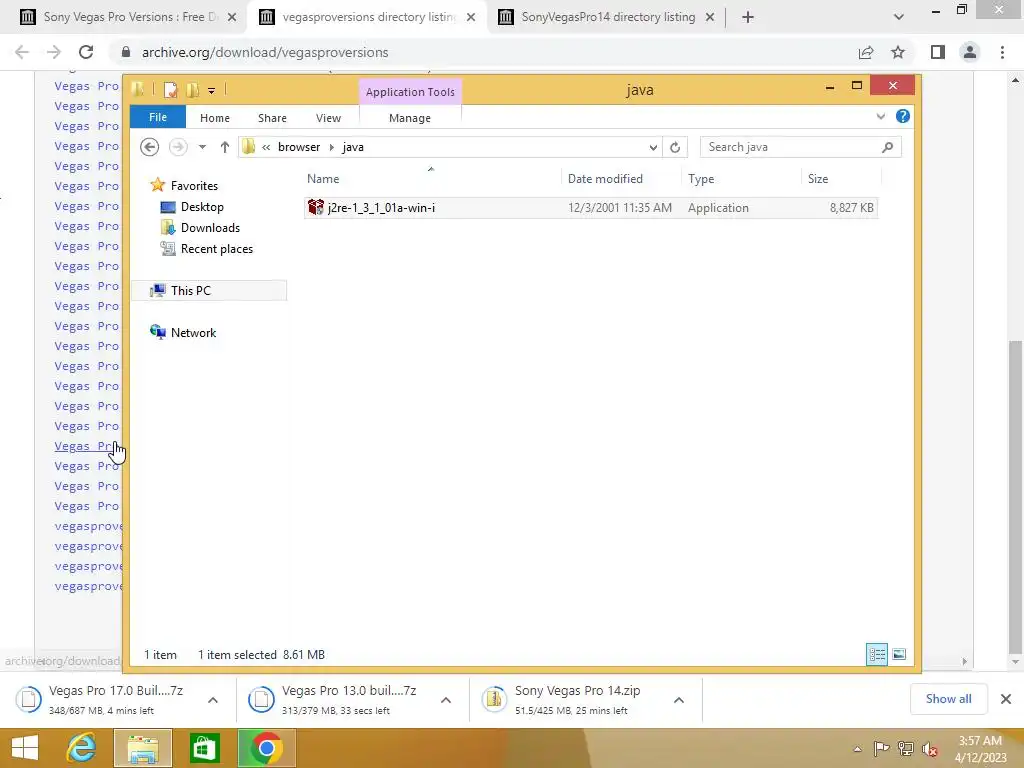Click the java breadcrumb in address bar
This screenshot has height=768, width=1024.
(353, 147)
